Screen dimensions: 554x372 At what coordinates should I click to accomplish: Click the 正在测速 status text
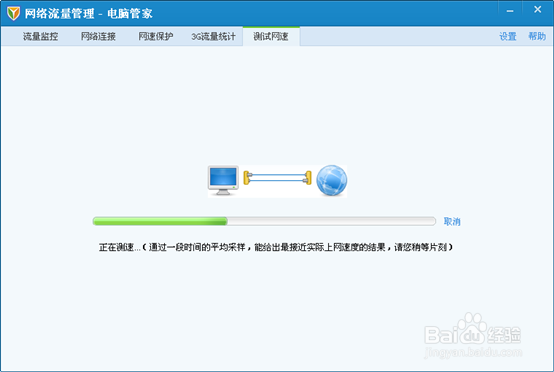pos(276,247)
